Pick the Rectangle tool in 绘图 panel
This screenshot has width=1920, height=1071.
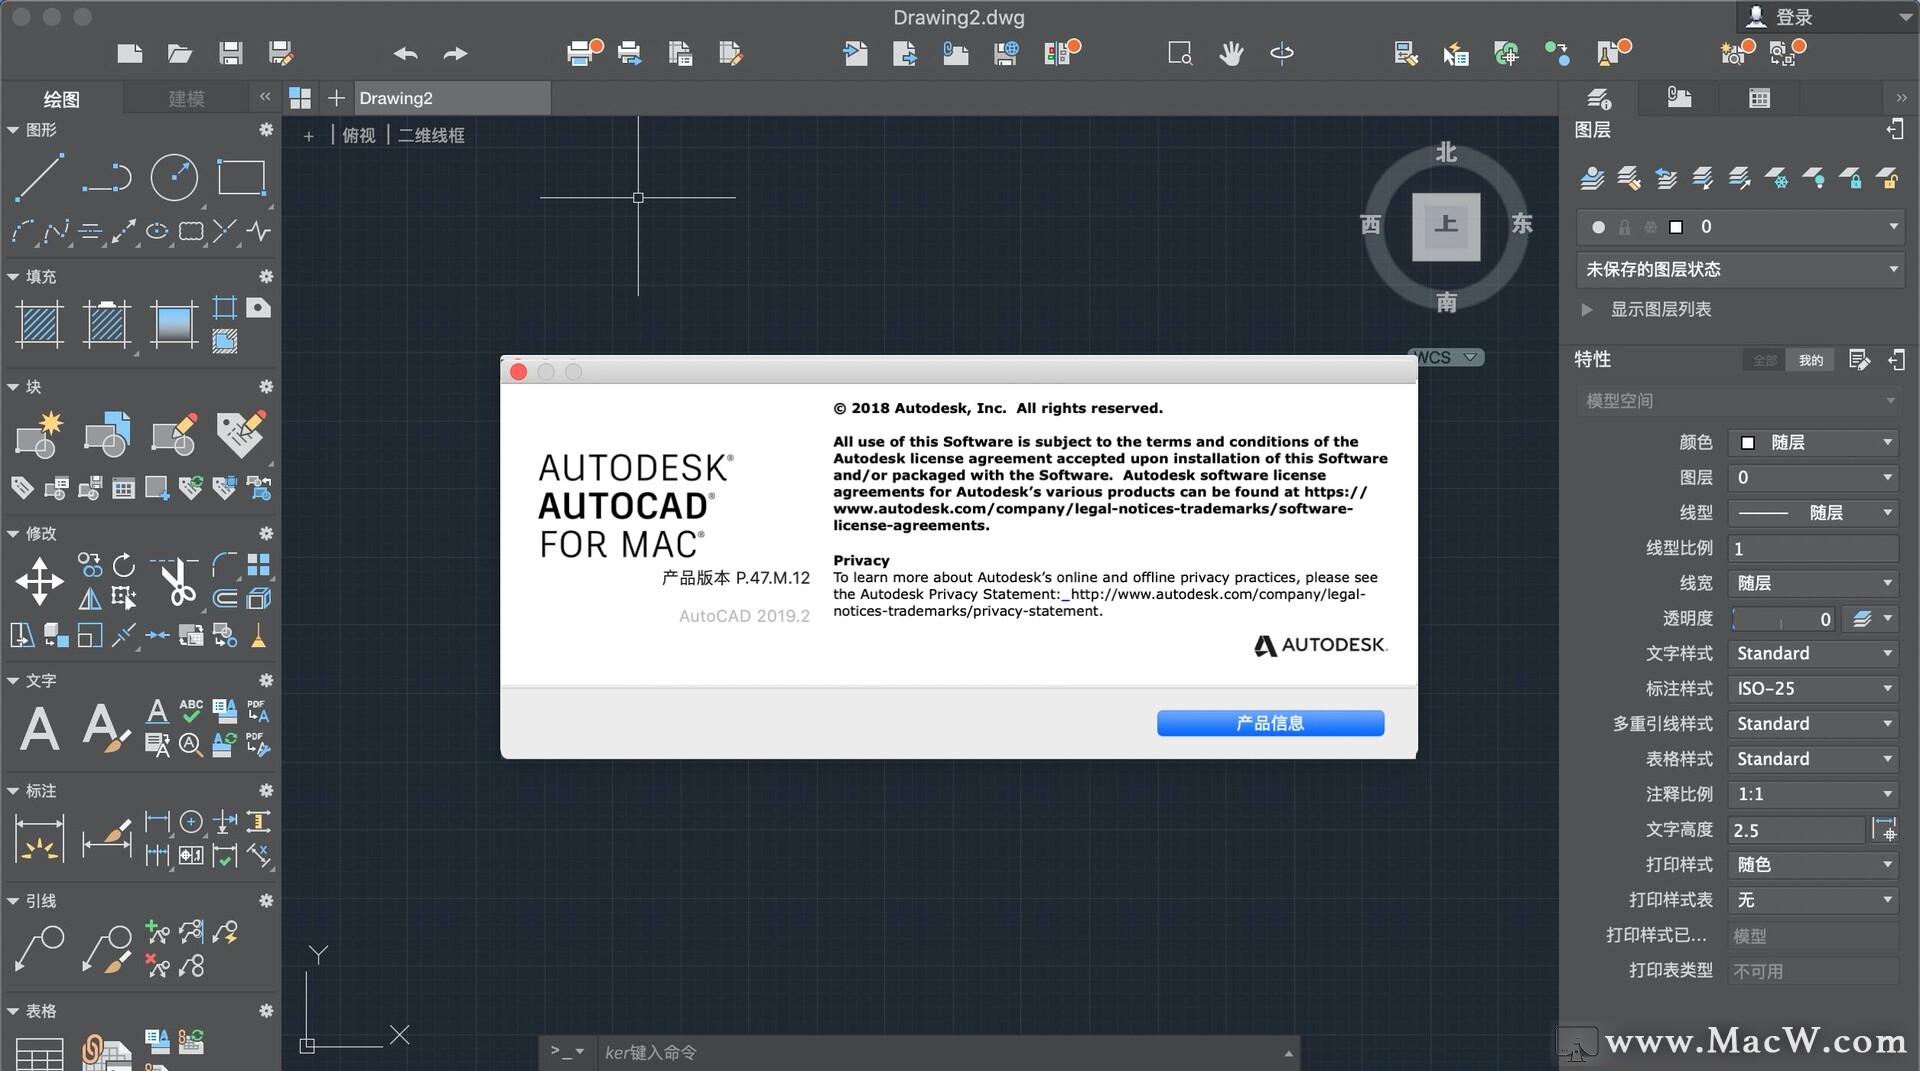(242, 178)
